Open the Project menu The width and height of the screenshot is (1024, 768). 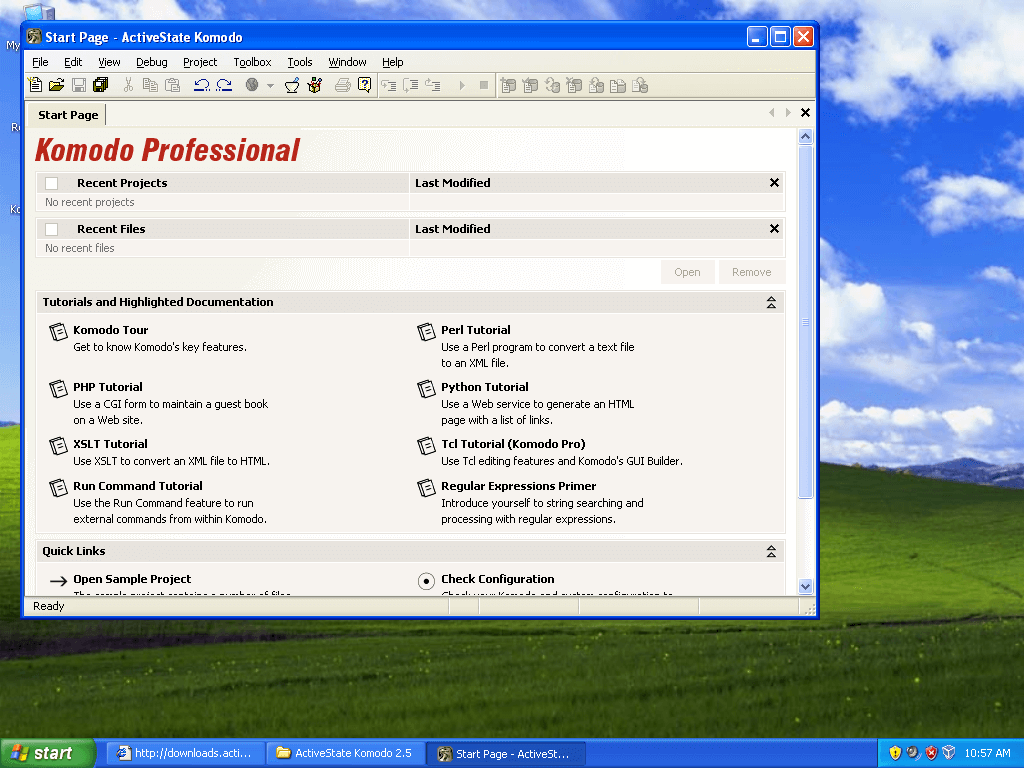pyautogui.click(x=200, y=62)
